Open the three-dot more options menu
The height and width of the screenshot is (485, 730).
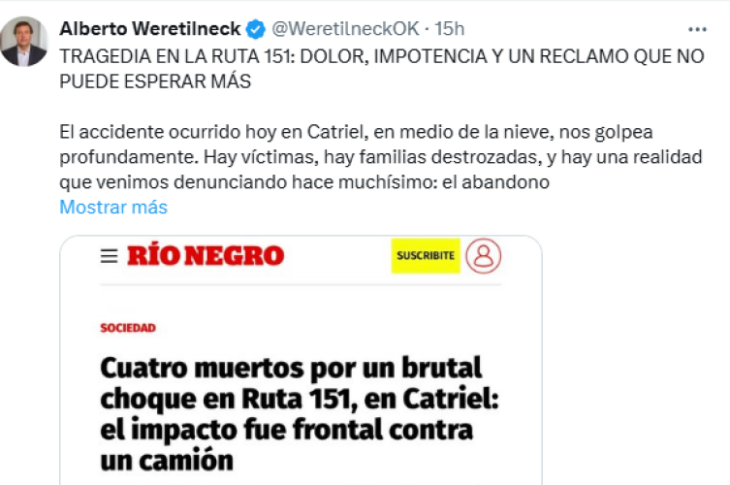(697, 29)
